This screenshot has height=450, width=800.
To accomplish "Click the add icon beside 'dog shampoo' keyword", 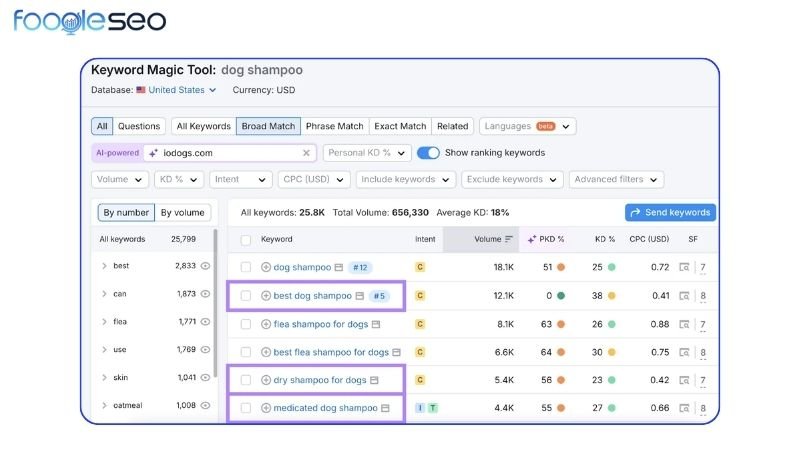I will point(266,267).
